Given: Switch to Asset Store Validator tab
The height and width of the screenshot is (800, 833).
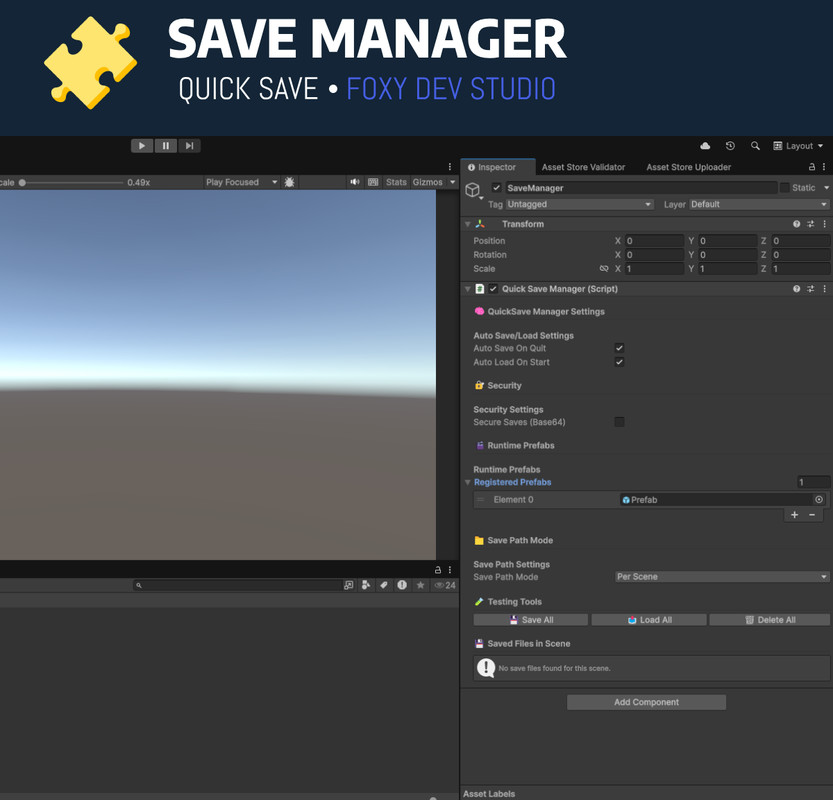Looking at the screenshot, I should [583, 167].
